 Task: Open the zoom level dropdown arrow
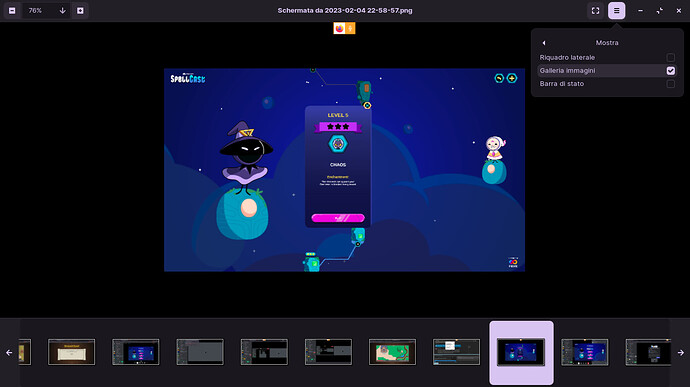click(62, 11)
